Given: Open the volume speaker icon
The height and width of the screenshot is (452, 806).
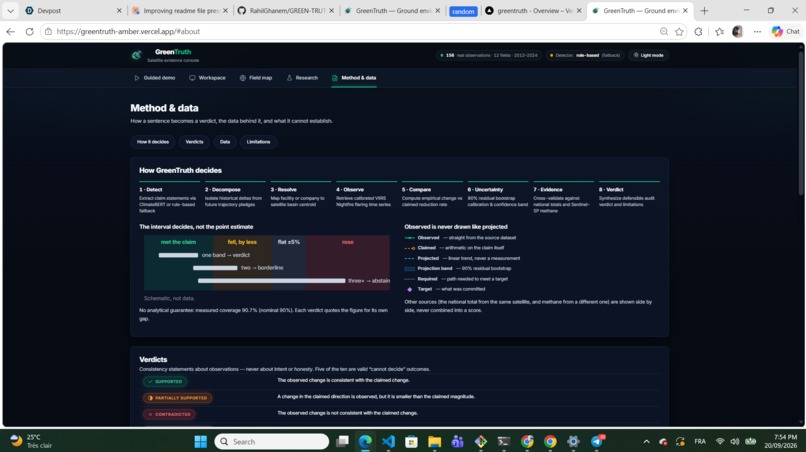Looking at the screenshot, I should coord(735,441).
